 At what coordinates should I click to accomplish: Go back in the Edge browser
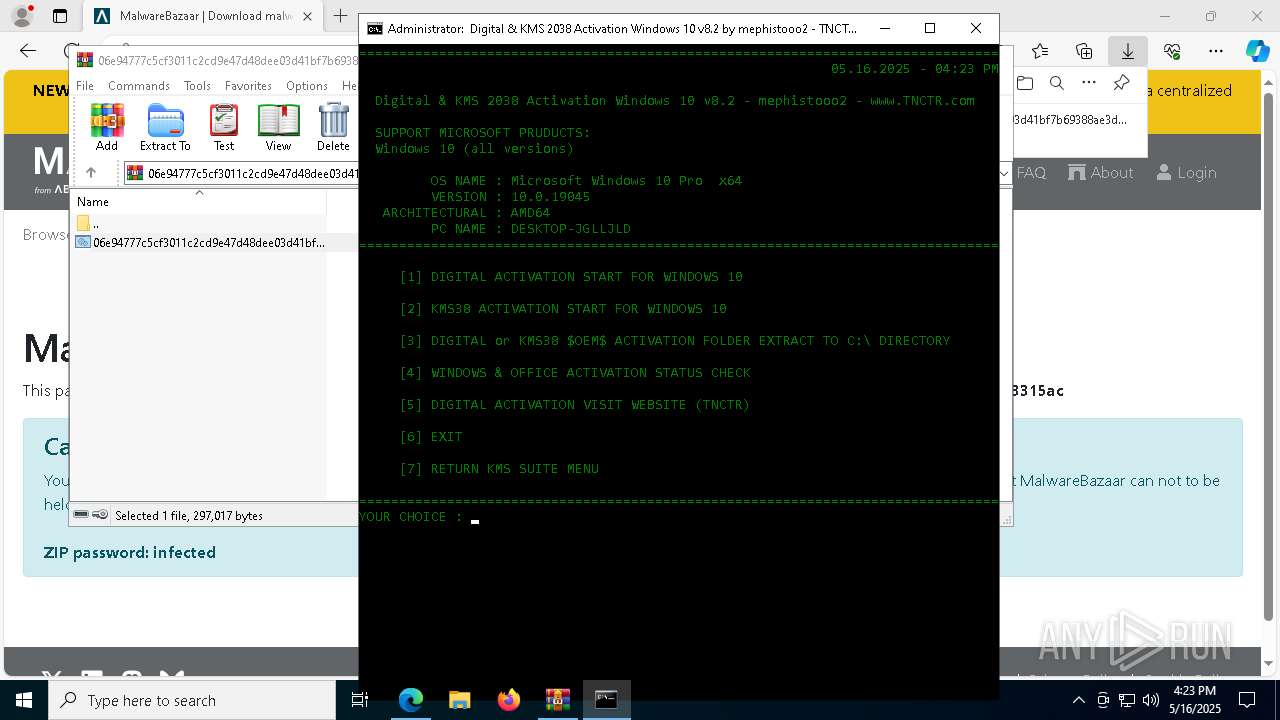pyautogui.click(x=28, y=51)
